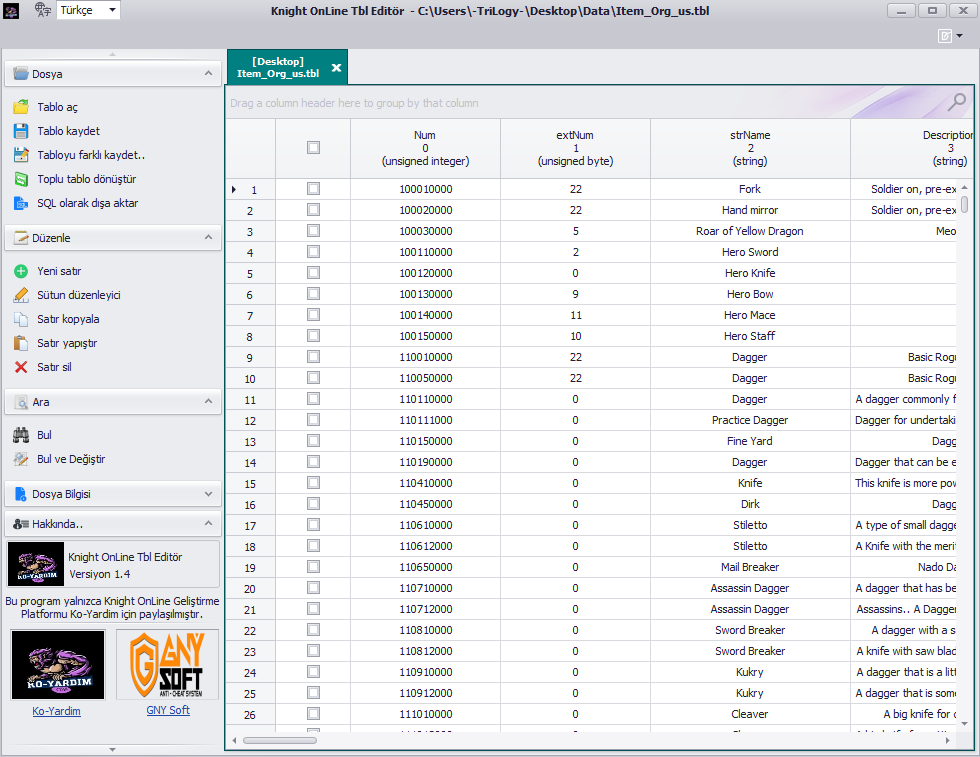Click the strName column header
This screenshot has height=757, width=980.
(749, 148)
